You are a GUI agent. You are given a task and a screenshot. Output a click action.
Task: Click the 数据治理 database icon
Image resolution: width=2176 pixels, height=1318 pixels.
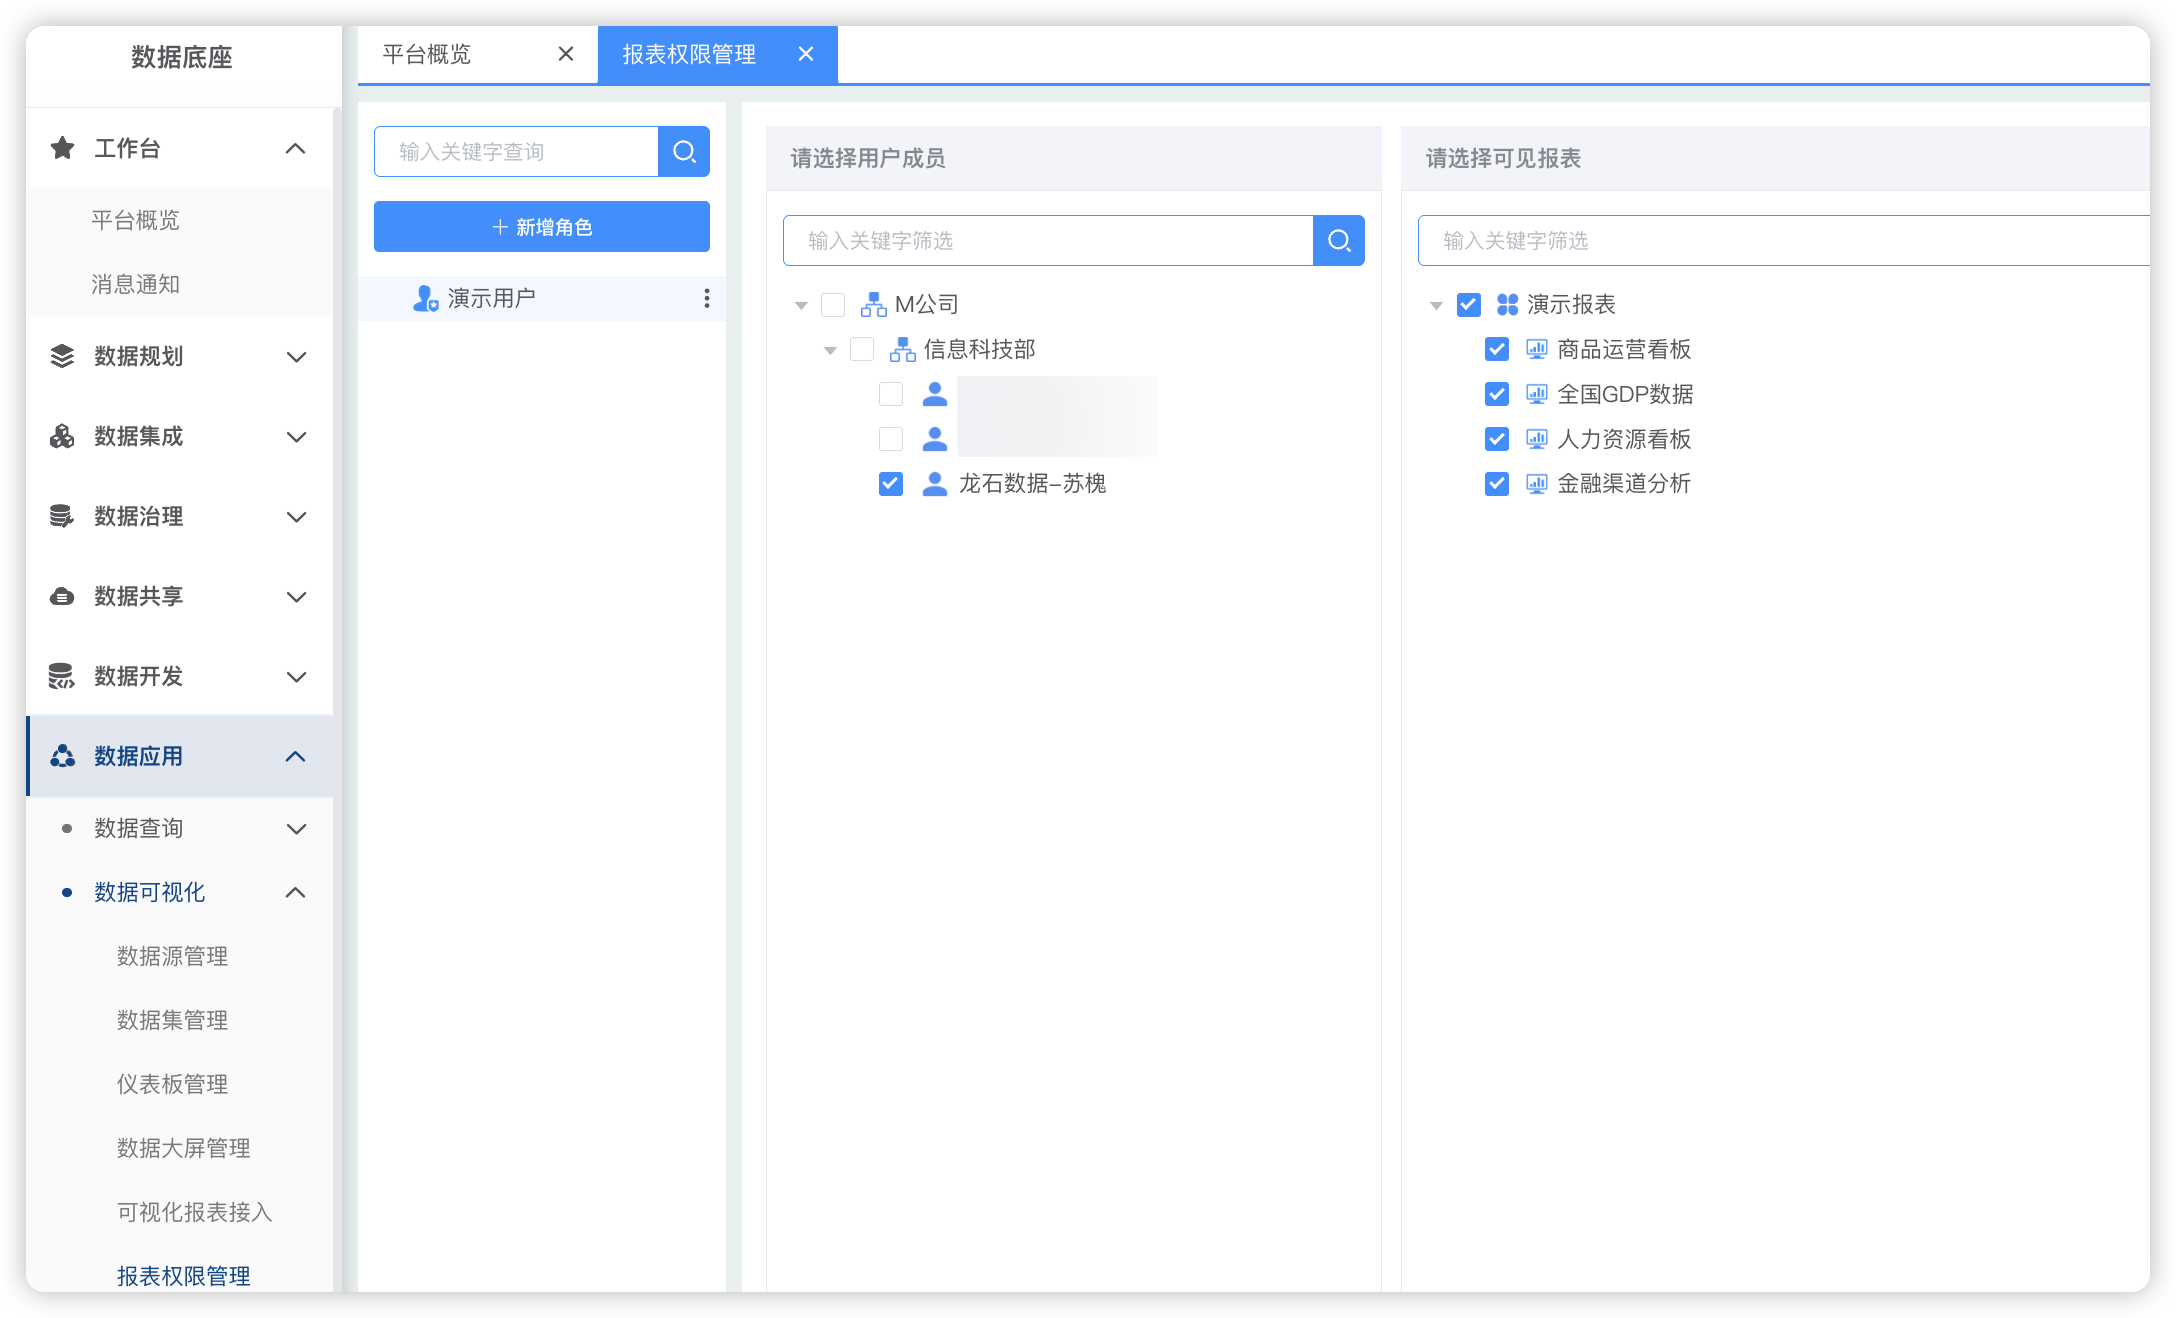[62, 516]
